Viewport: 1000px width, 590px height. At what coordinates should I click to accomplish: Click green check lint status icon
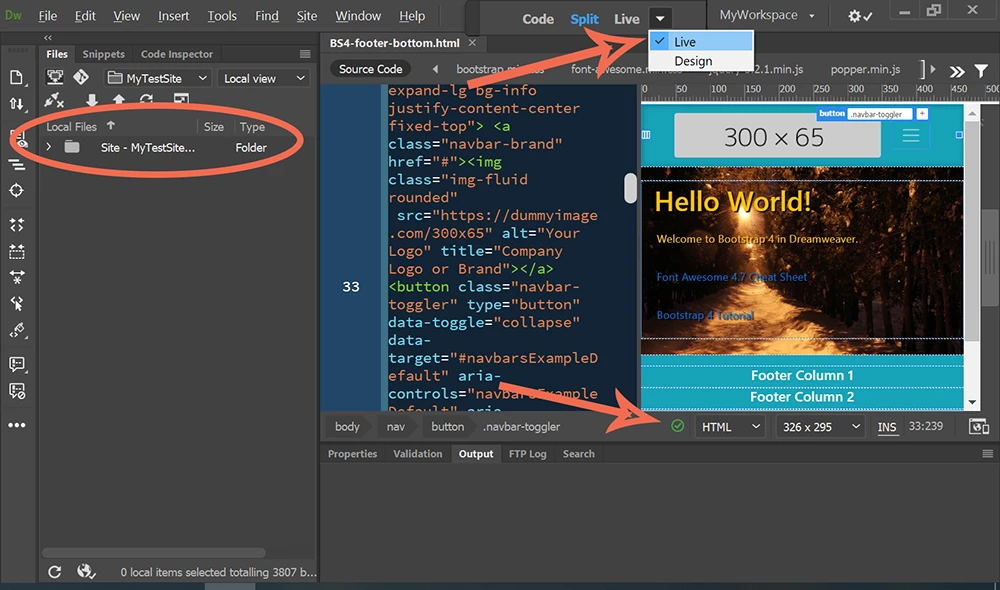(678, 425)
